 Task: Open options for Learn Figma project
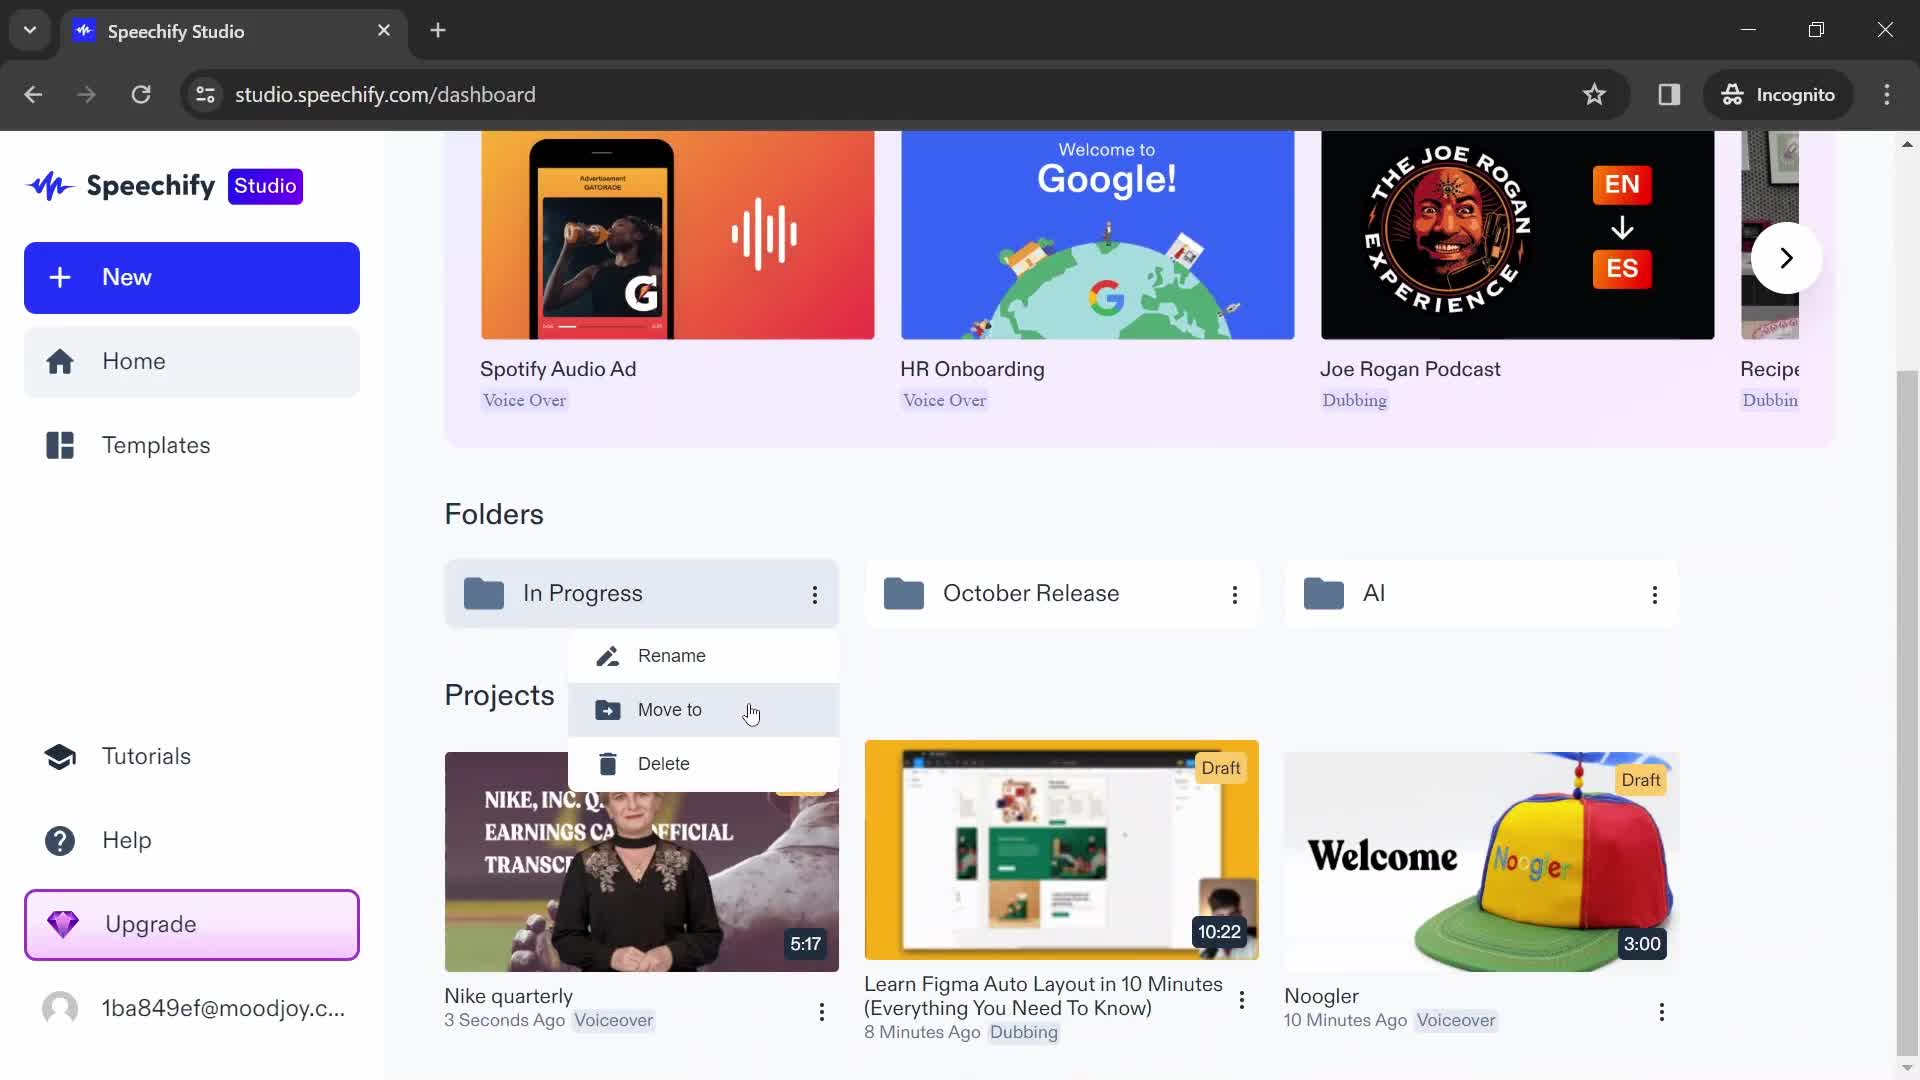click(x=1242, y=1000)
